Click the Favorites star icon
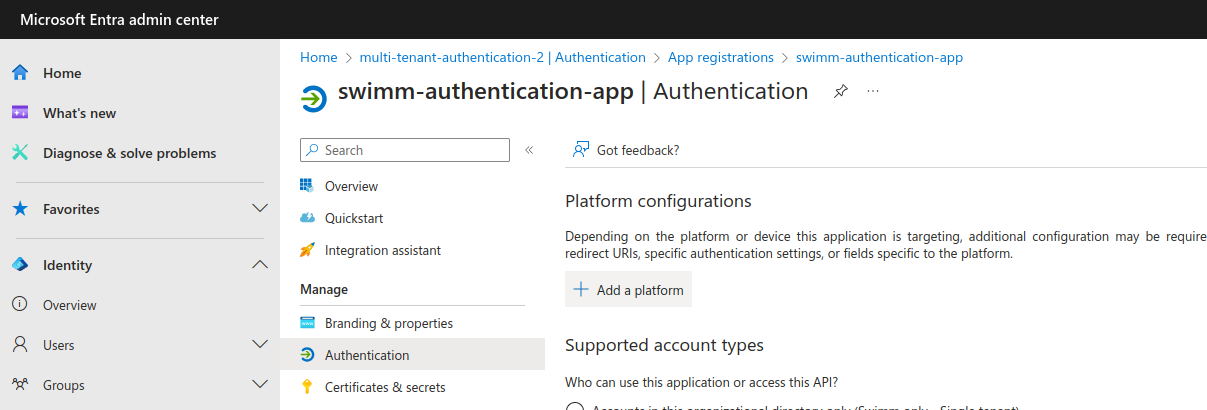The height and width of the screenshot is (410, 1207). 20,209
